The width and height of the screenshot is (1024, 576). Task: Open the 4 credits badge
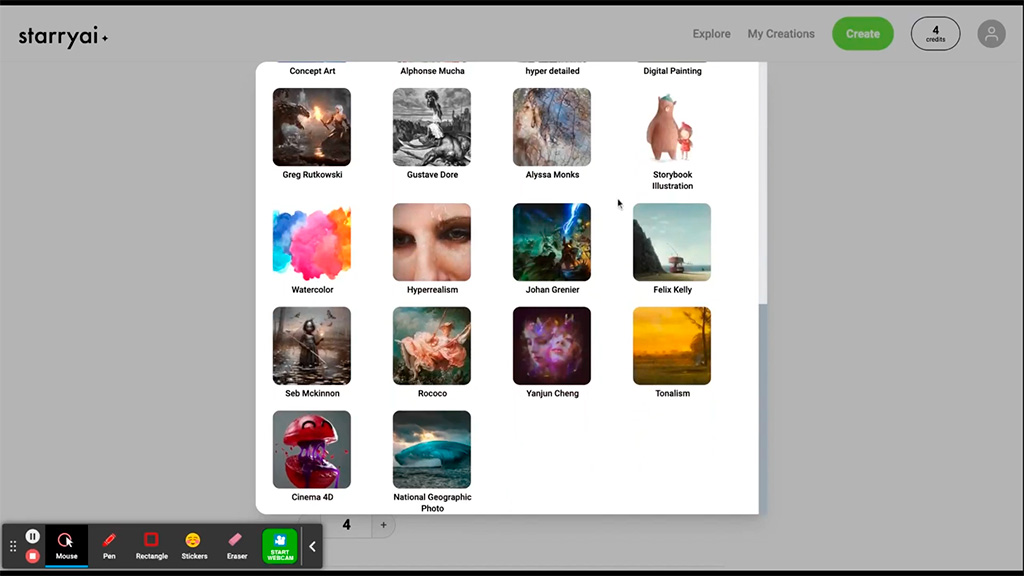point(935,34)
